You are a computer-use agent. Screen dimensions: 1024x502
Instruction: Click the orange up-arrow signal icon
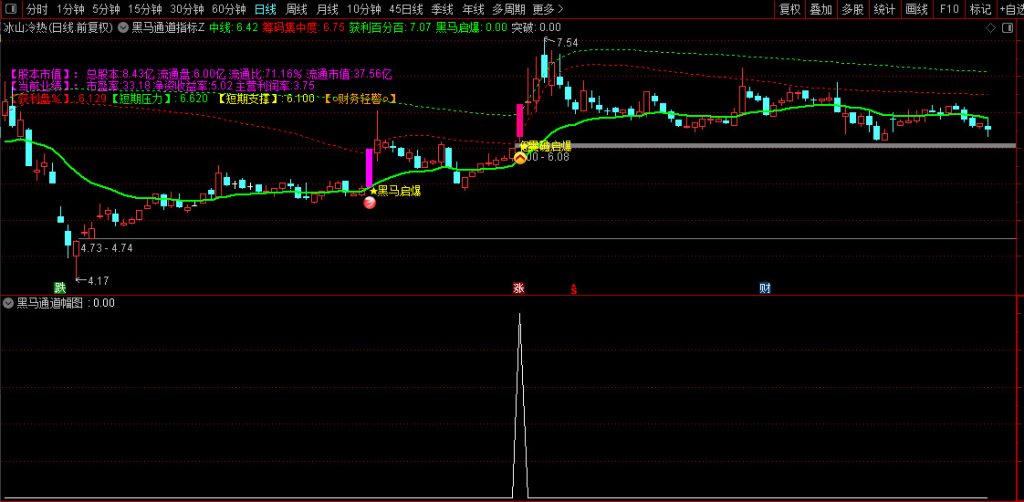point(520,157)
